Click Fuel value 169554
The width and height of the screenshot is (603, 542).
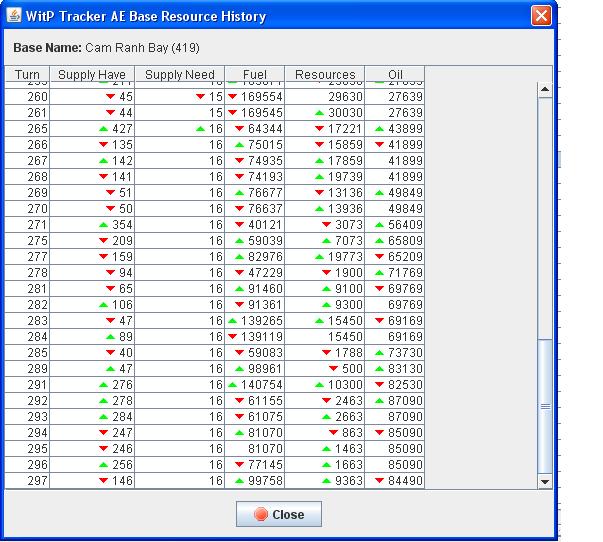pos(262,97)
